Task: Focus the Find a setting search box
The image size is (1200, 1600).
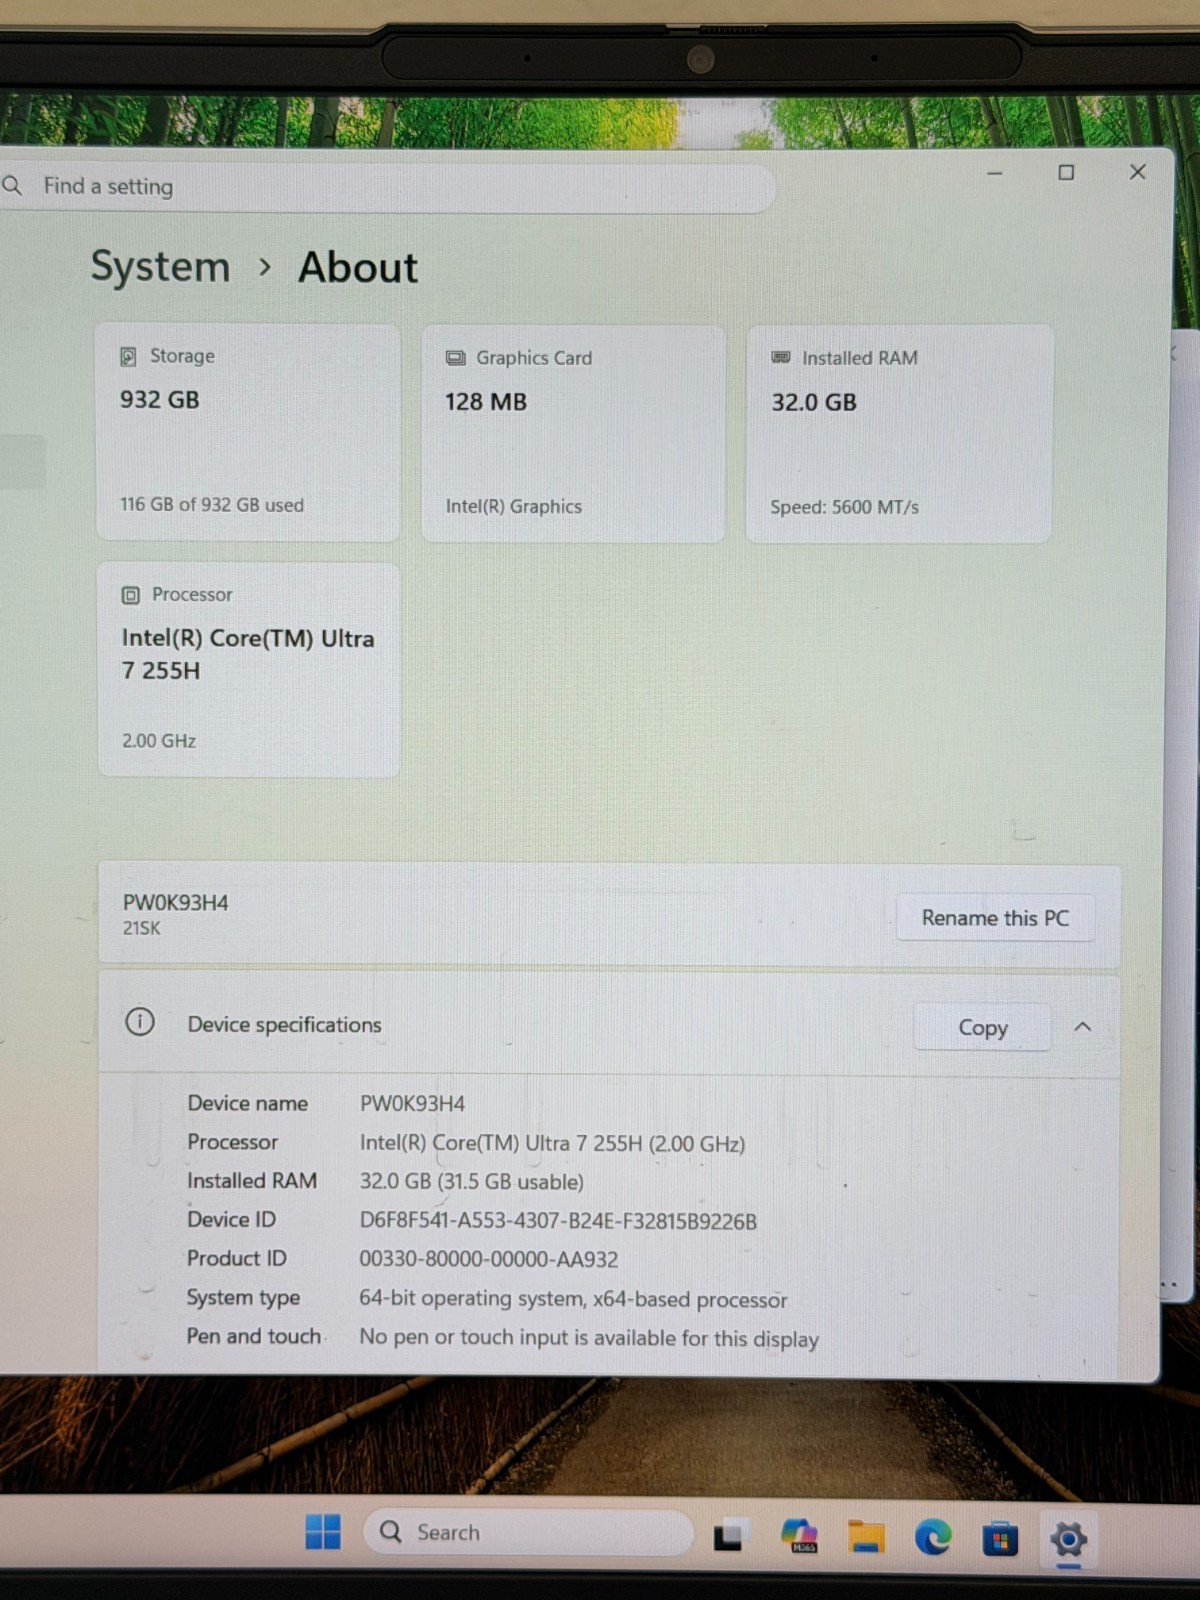Action: click(385, 187)
